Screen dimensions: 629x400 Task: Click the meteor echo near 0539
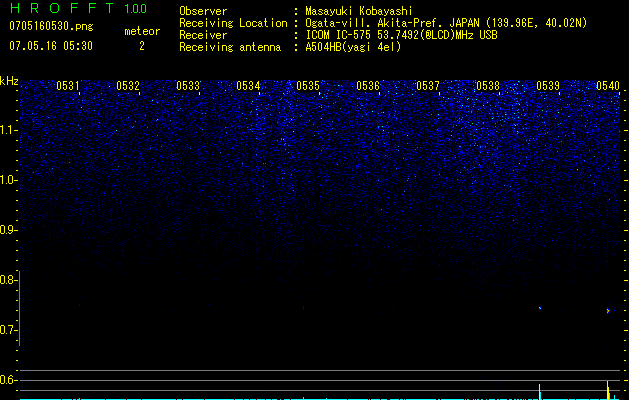540,308
